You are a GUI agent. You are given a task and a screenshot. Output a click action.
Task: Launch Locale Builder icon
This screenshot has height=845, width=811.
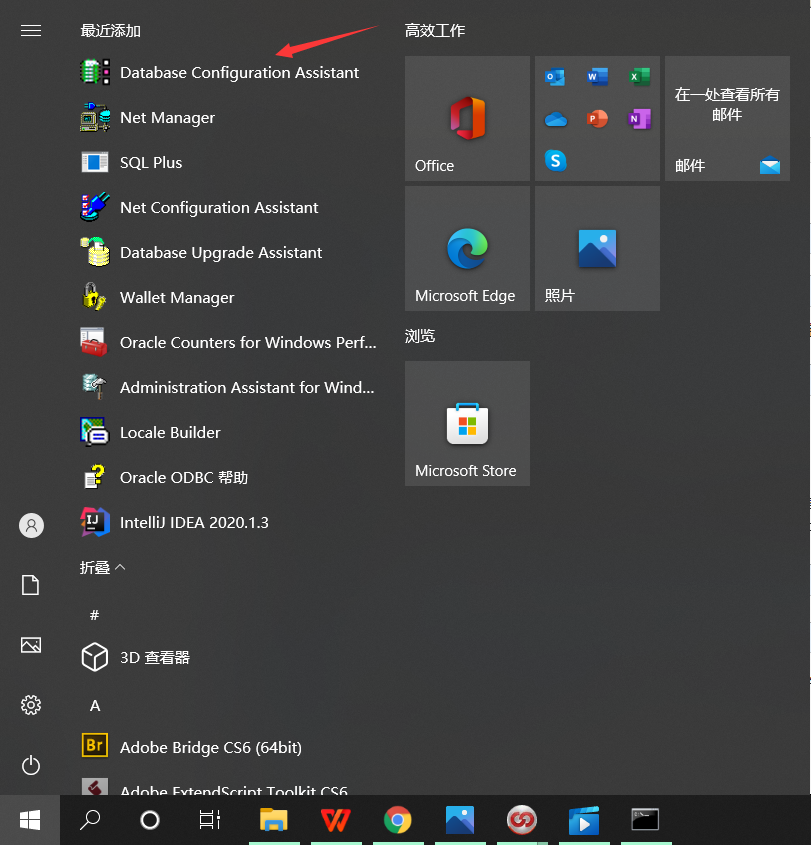click(95, 432)
